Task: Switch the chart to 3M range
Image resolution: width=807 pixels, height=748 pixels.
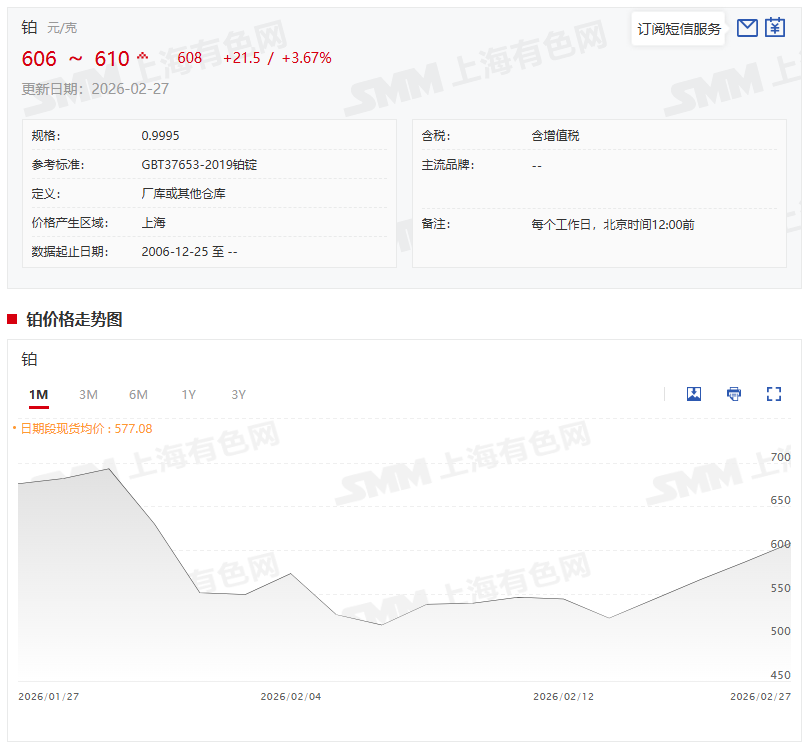Action: point(88,395)
